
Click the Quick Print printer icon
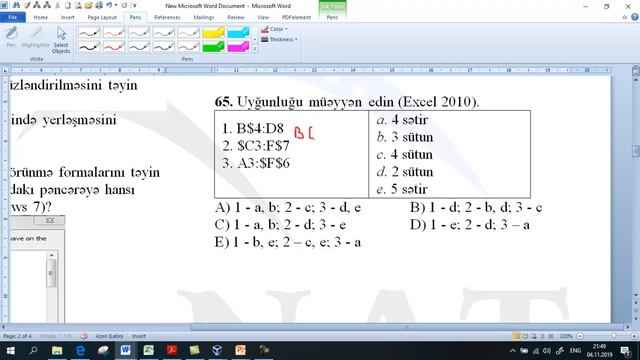98,5
